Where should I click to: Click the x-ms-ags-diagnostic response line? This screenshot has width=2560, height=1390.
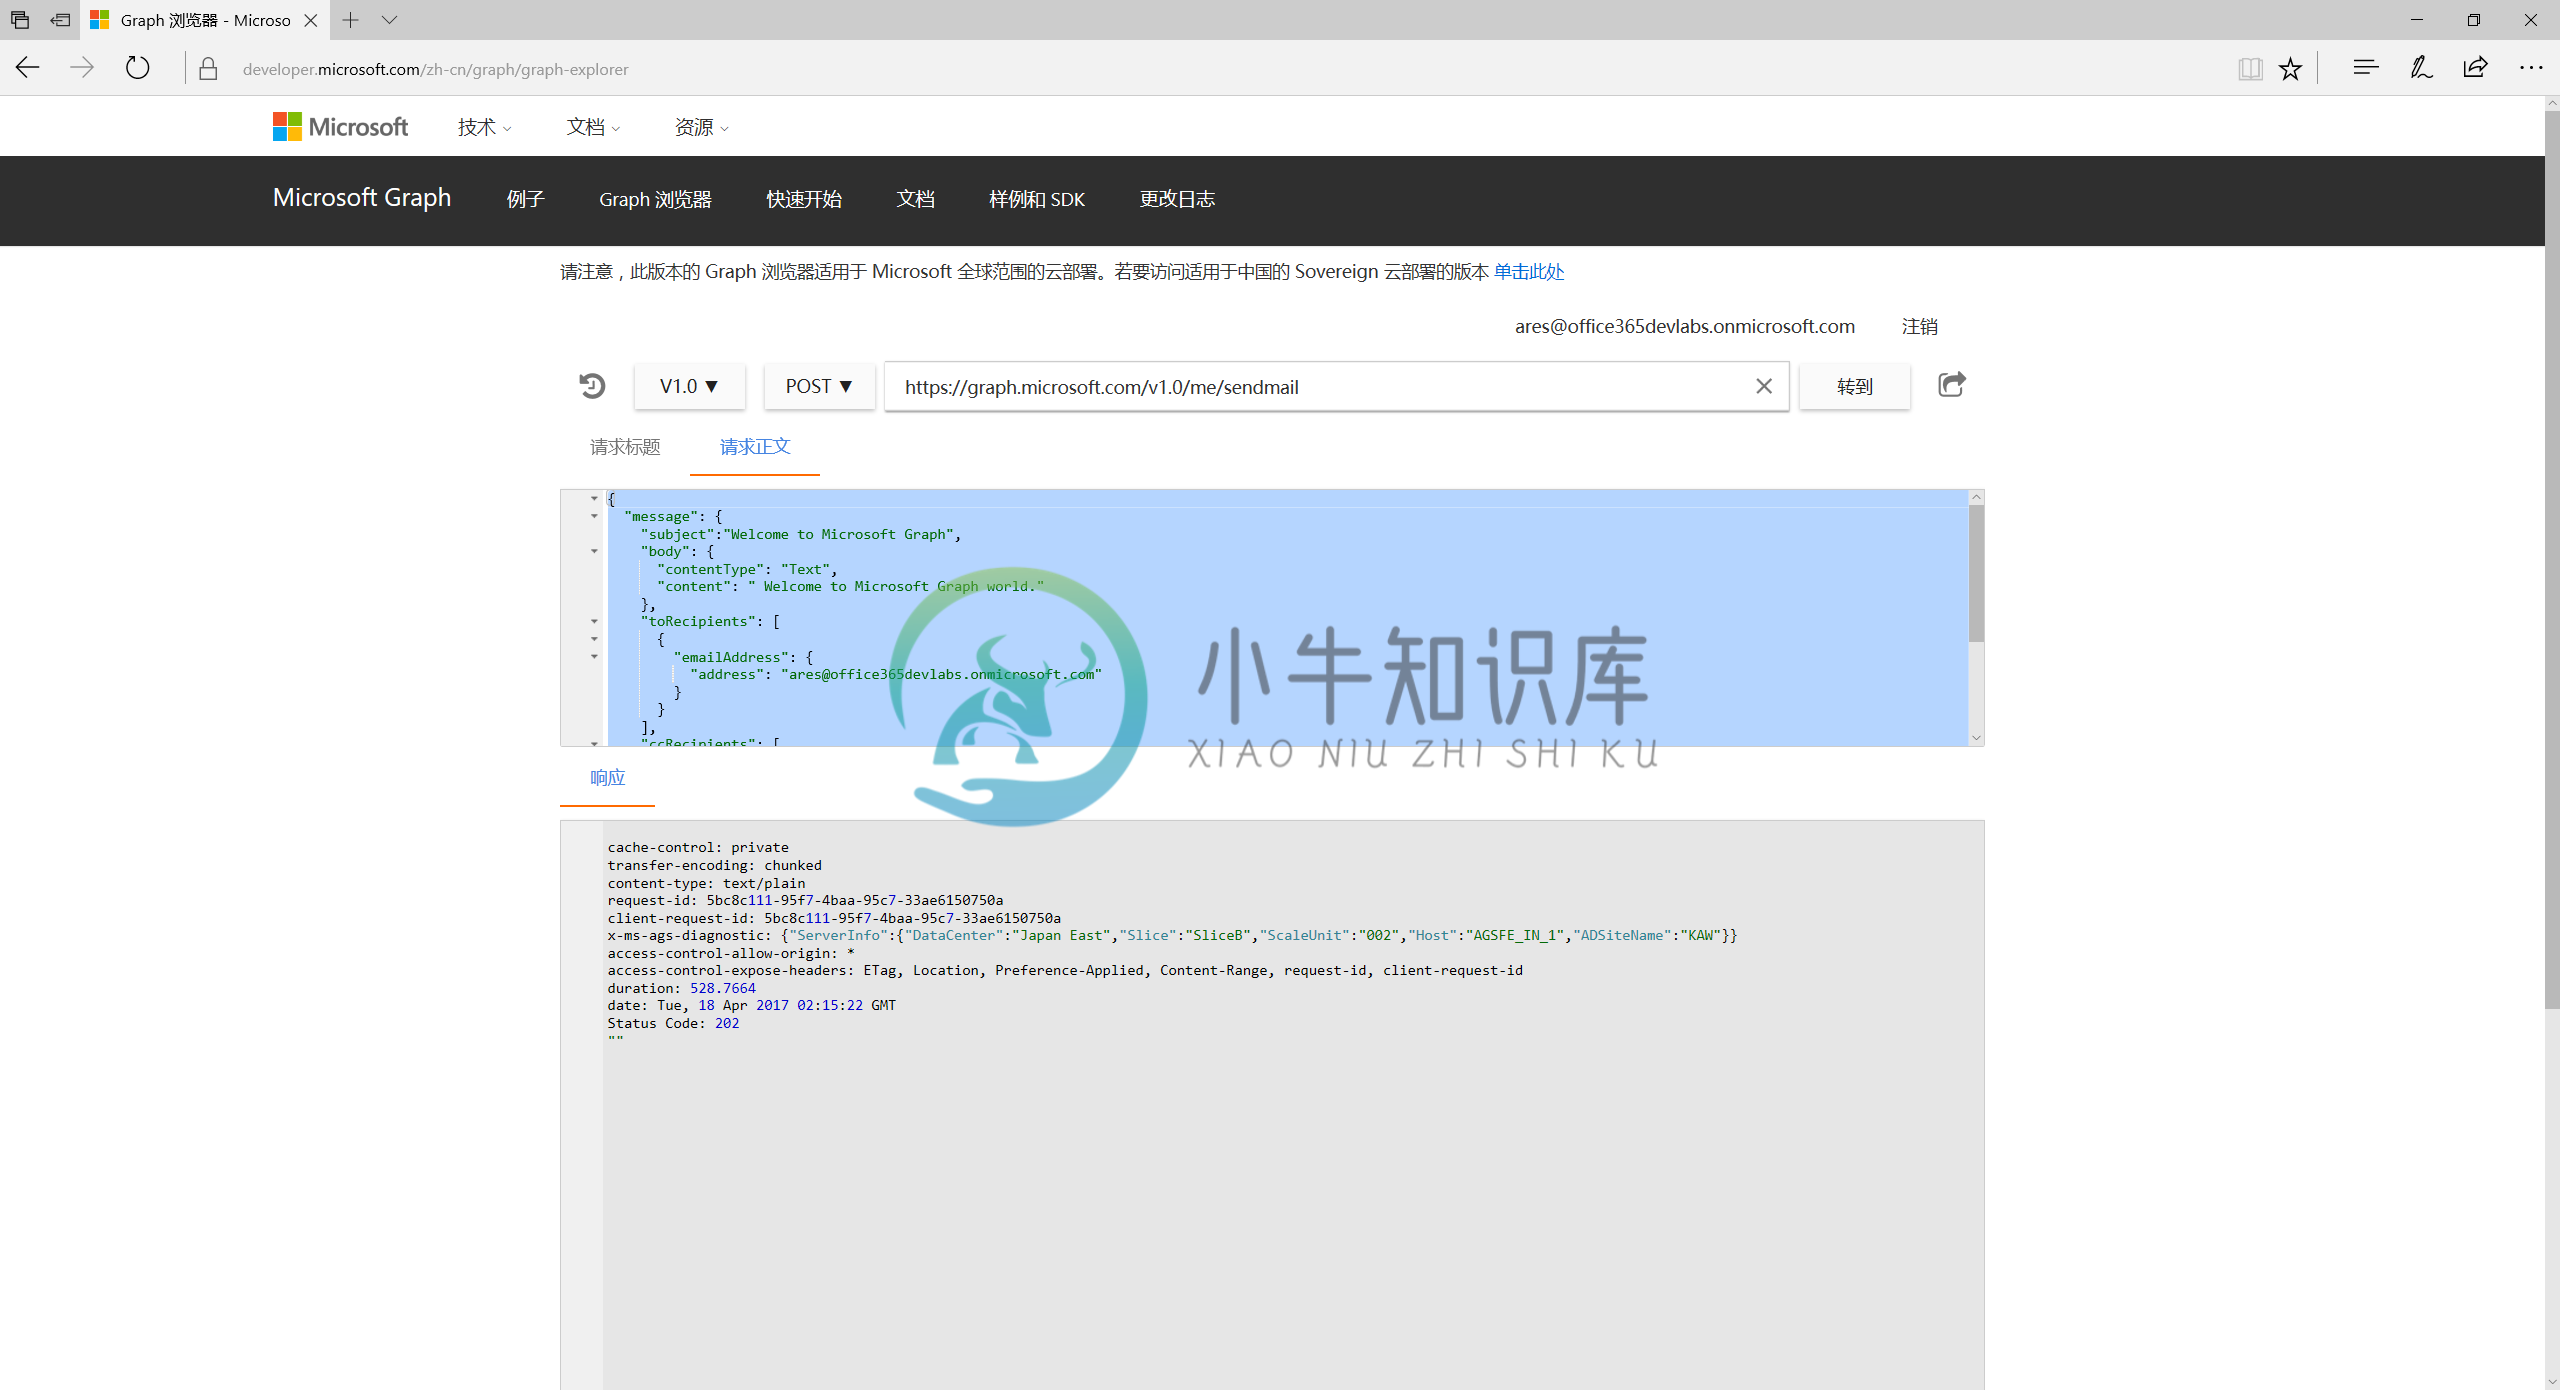(x=1172, y=935)
